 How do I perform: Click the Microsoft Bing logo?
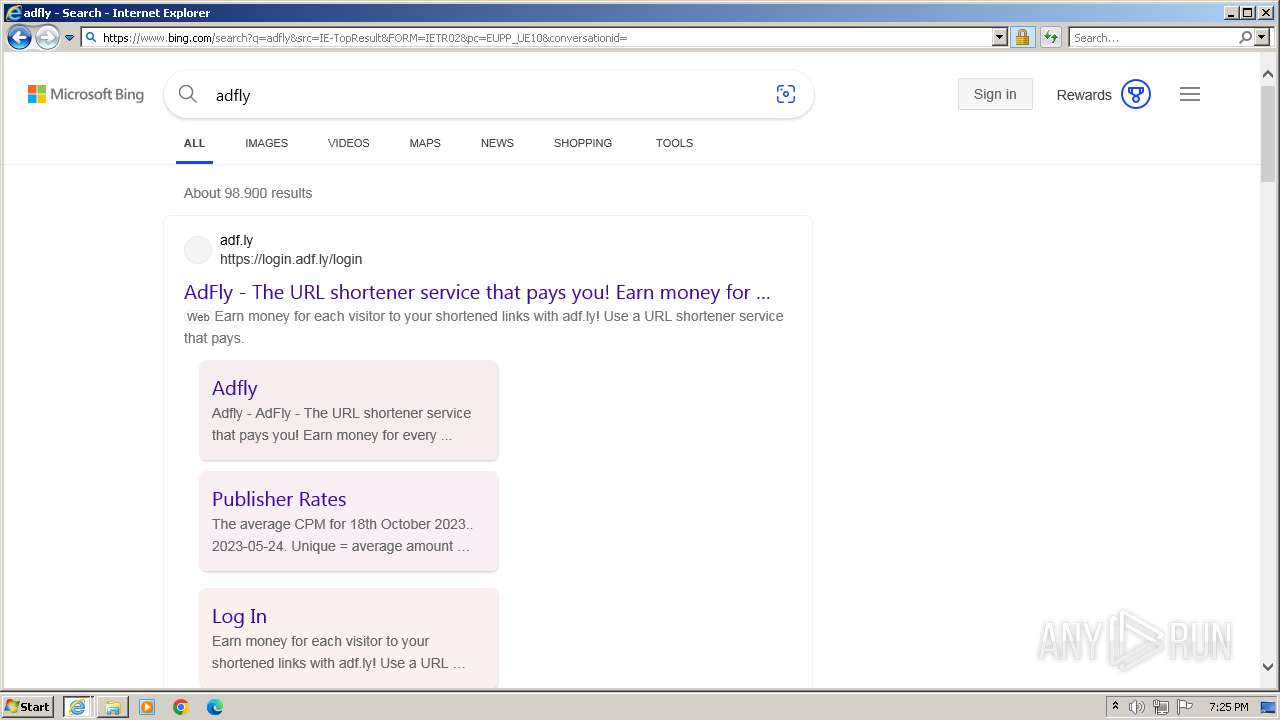[86, 94]
